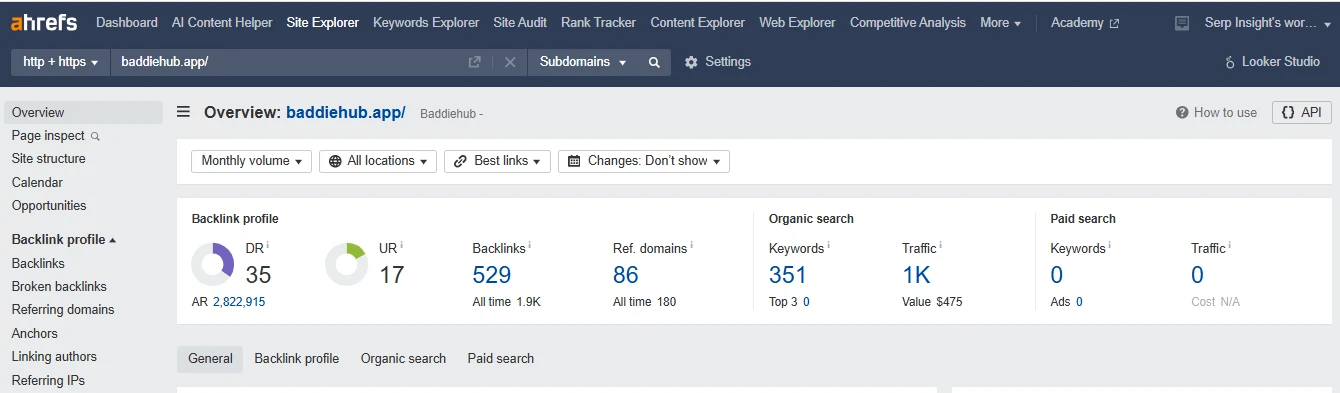Open Referring domains in sidebar
Viewport: 1340px width, 393px height.
pyautogui.click(x=63, y=310)
